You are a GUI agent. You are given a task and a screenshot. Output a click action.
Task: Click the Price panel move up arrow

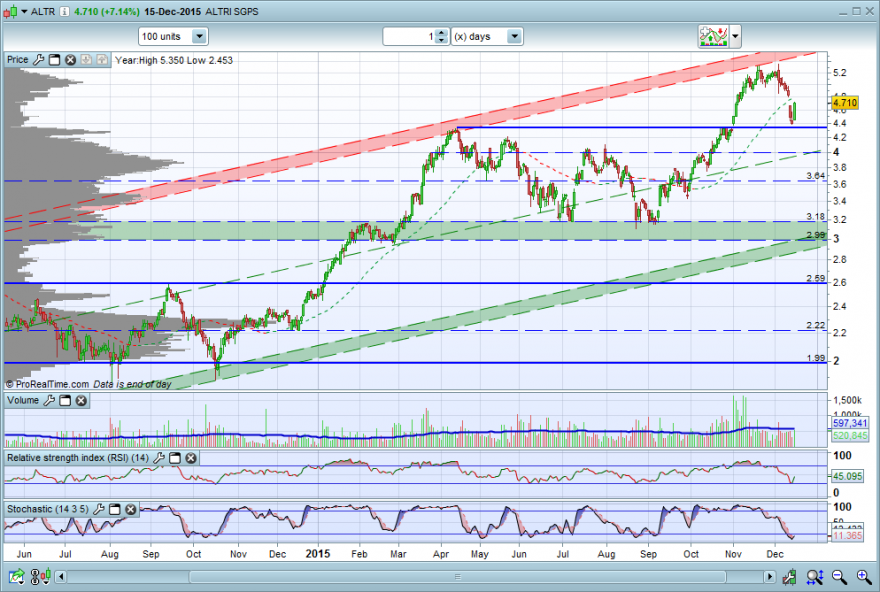(x=102, y=60)
